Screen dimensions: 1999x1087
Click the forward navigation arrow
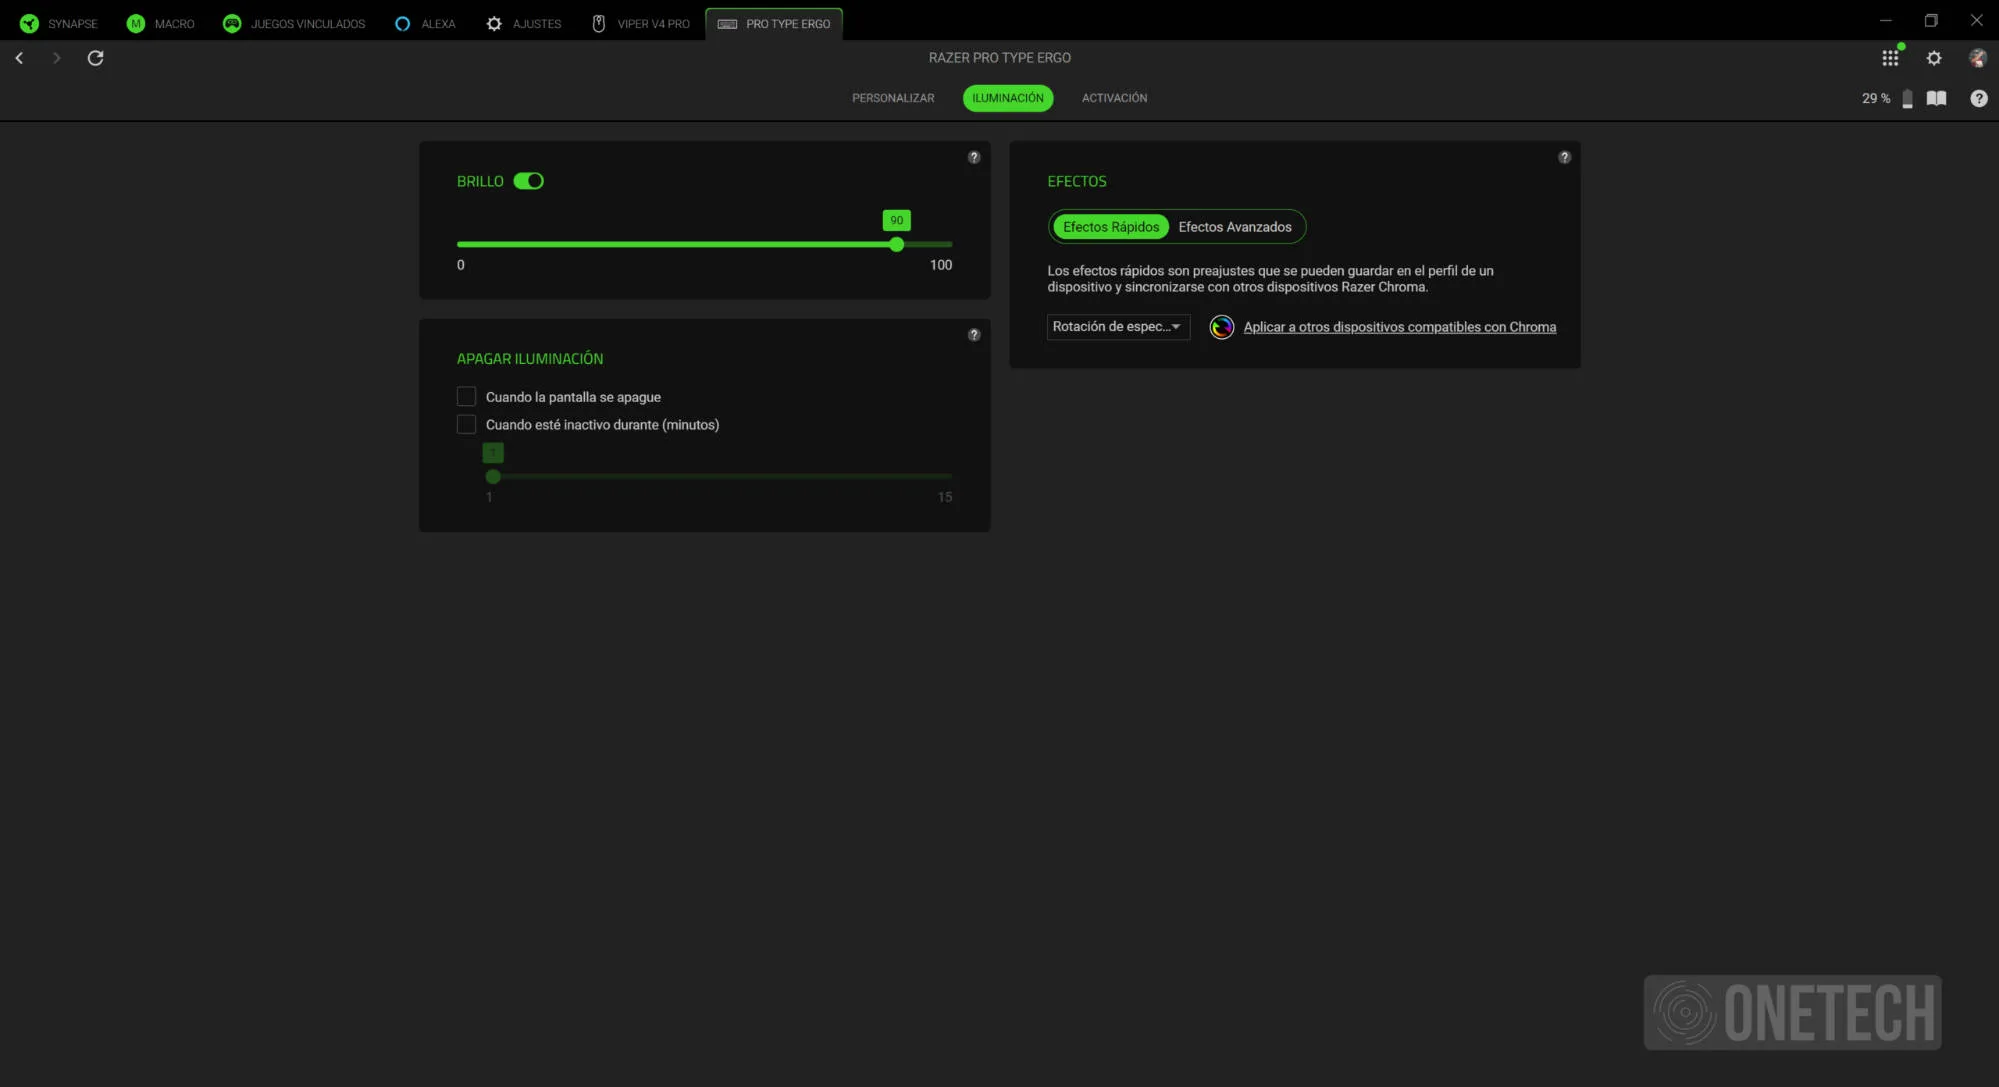pyautogui.click(x=56, y=58)
